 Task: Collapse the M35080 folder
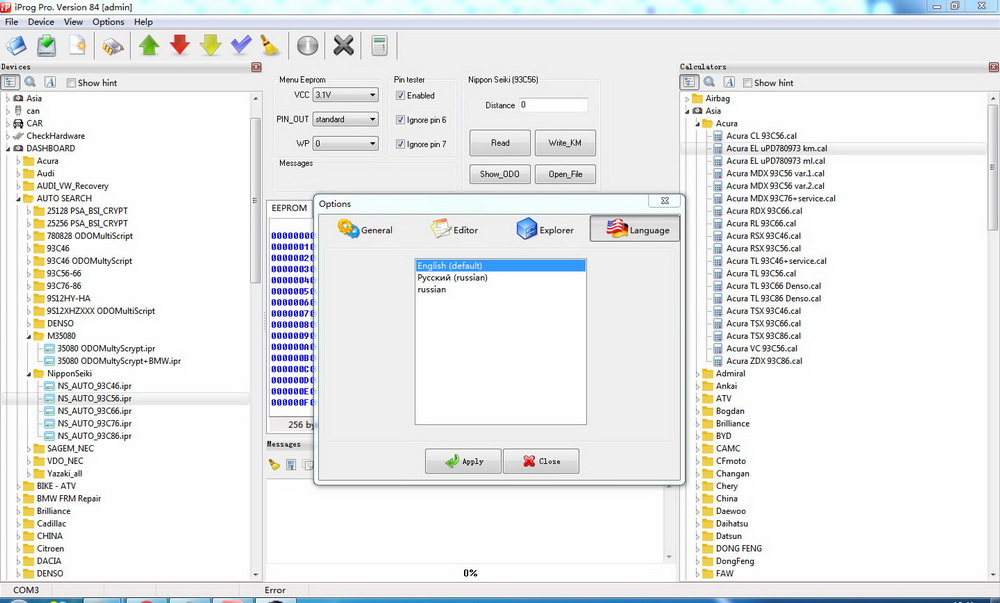[x=29, y=336]
